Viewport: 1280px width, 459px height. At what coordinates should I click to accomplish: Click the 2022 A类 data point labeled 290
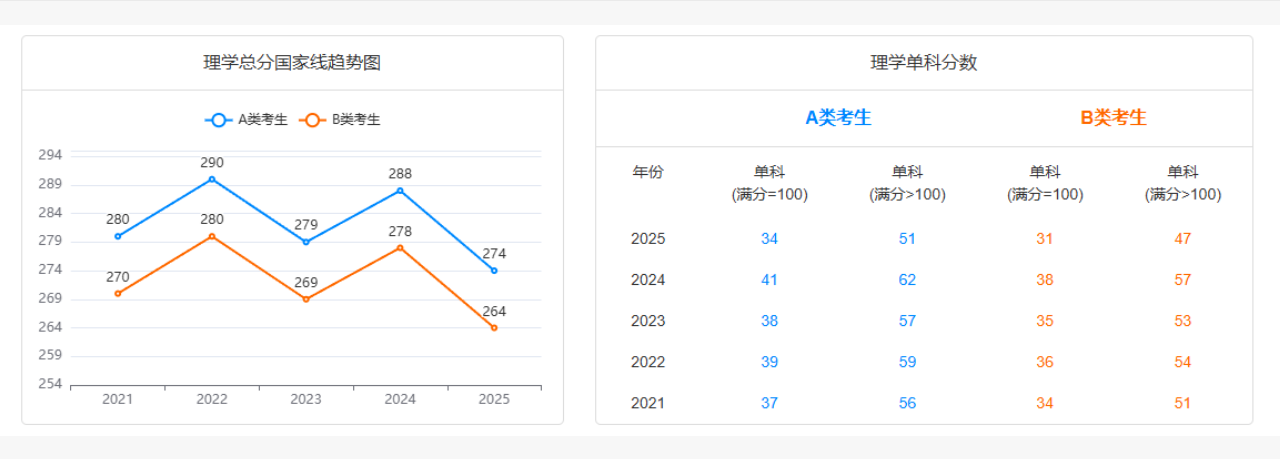(212, 179)
